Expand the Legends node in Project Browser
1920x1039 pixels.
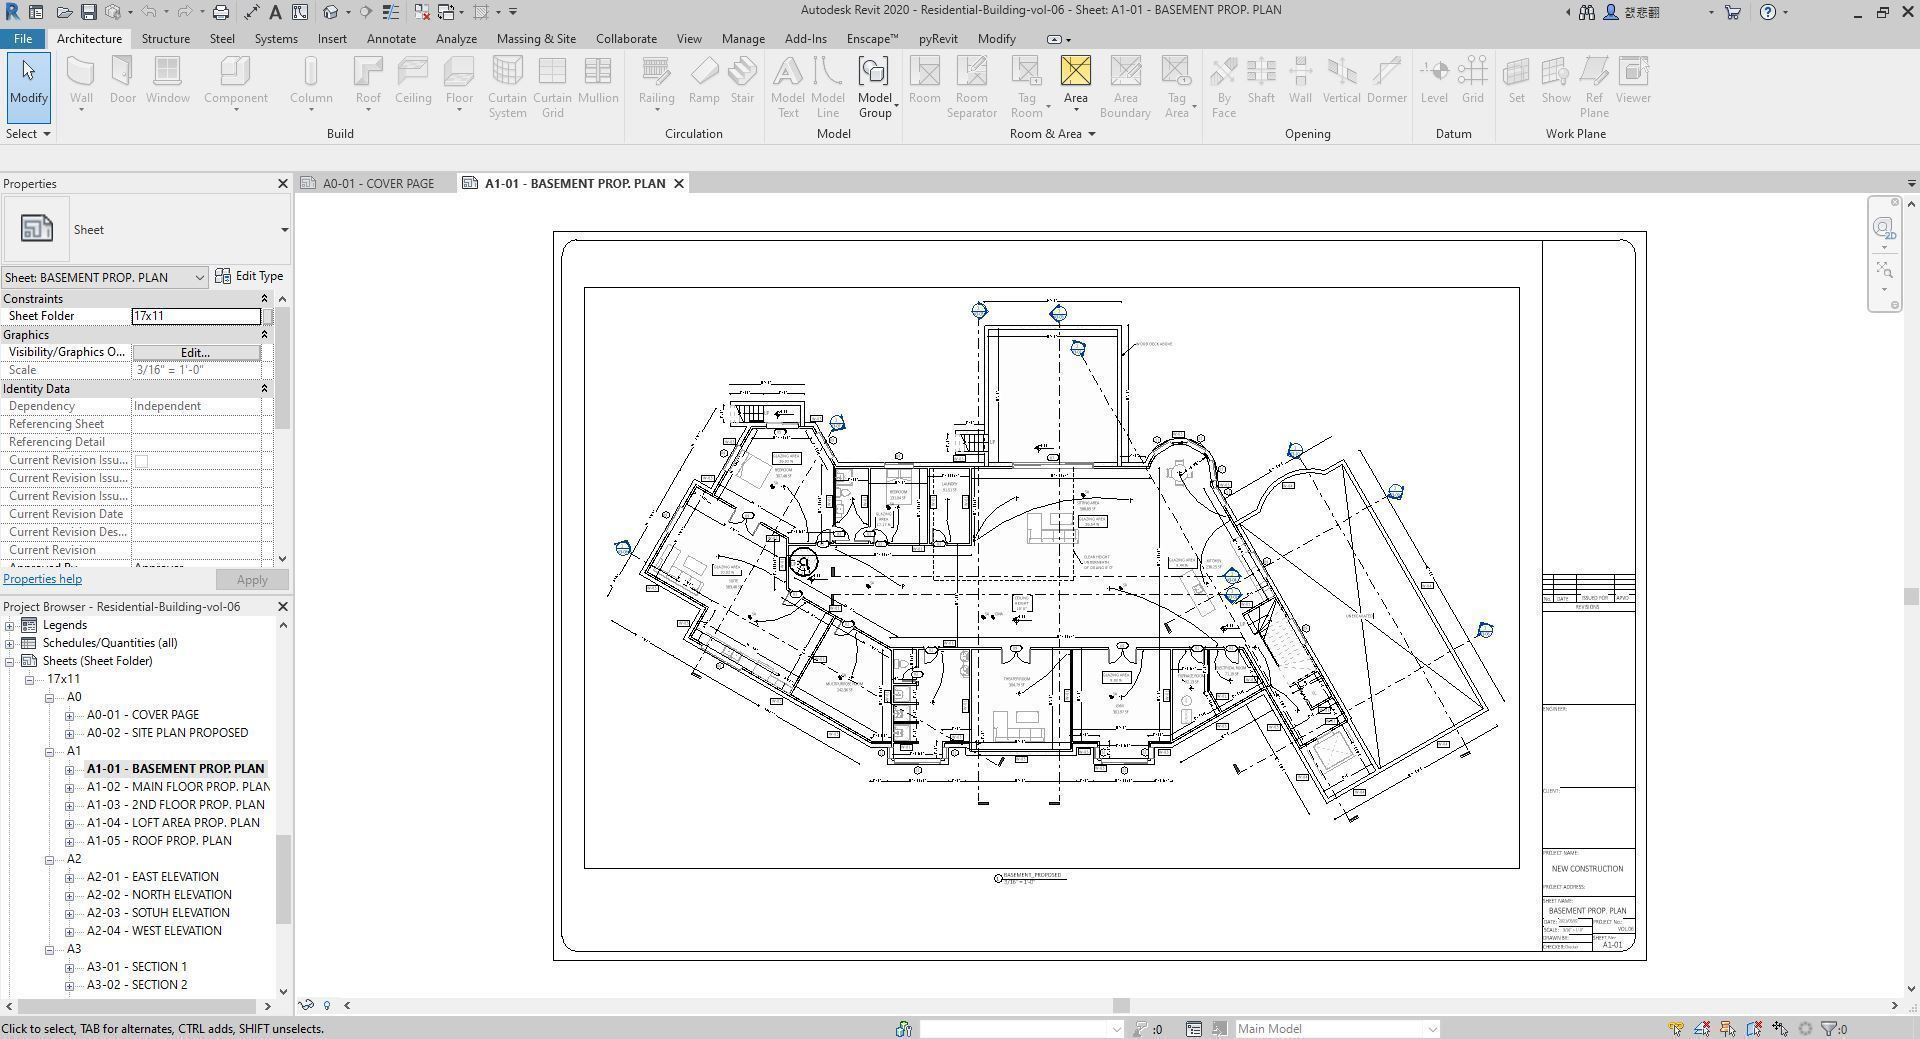click(10, 626)
